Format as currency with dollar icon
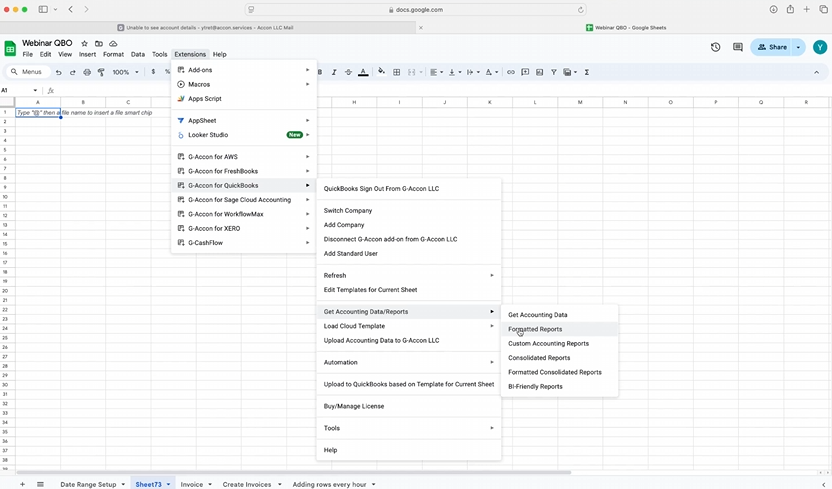Image resolution: width=832 pixels, height=489 pixels. 153,72
